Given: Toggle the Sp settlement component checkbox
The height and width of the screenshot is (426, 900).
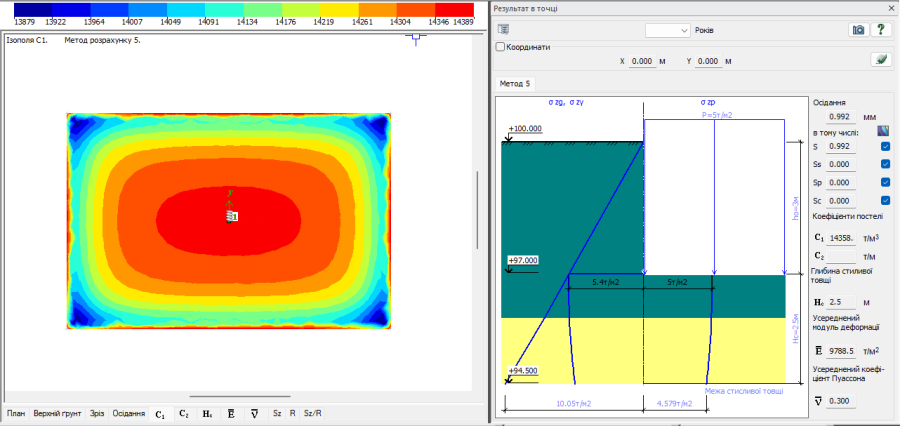Looking at the screenshot, I should point(886,182).
